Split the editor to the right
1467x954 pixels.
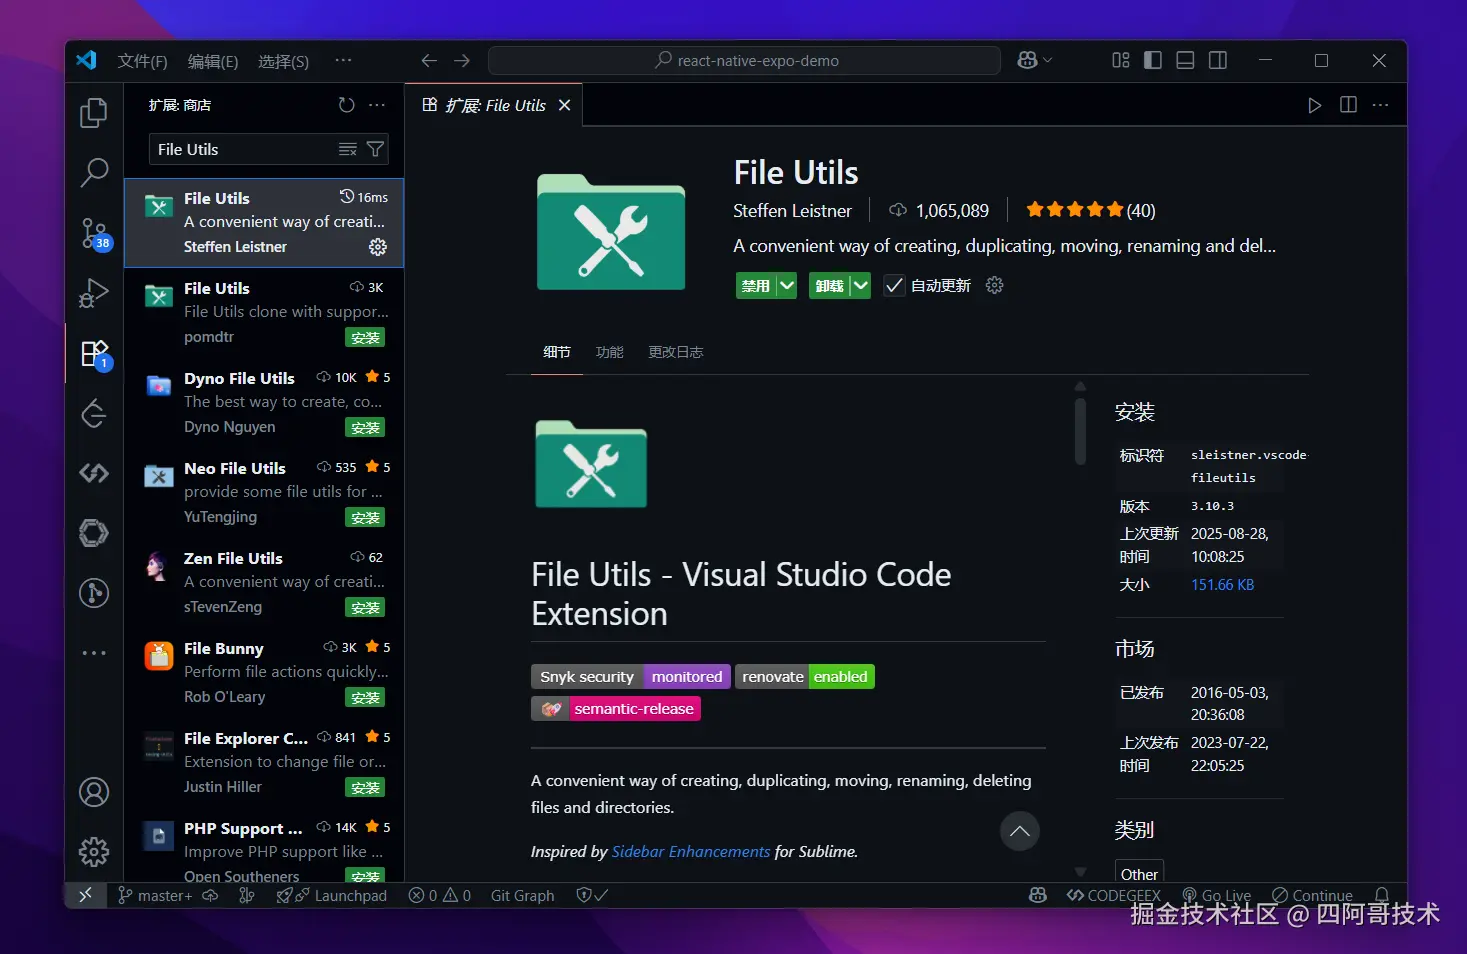tap(1348, 105)
